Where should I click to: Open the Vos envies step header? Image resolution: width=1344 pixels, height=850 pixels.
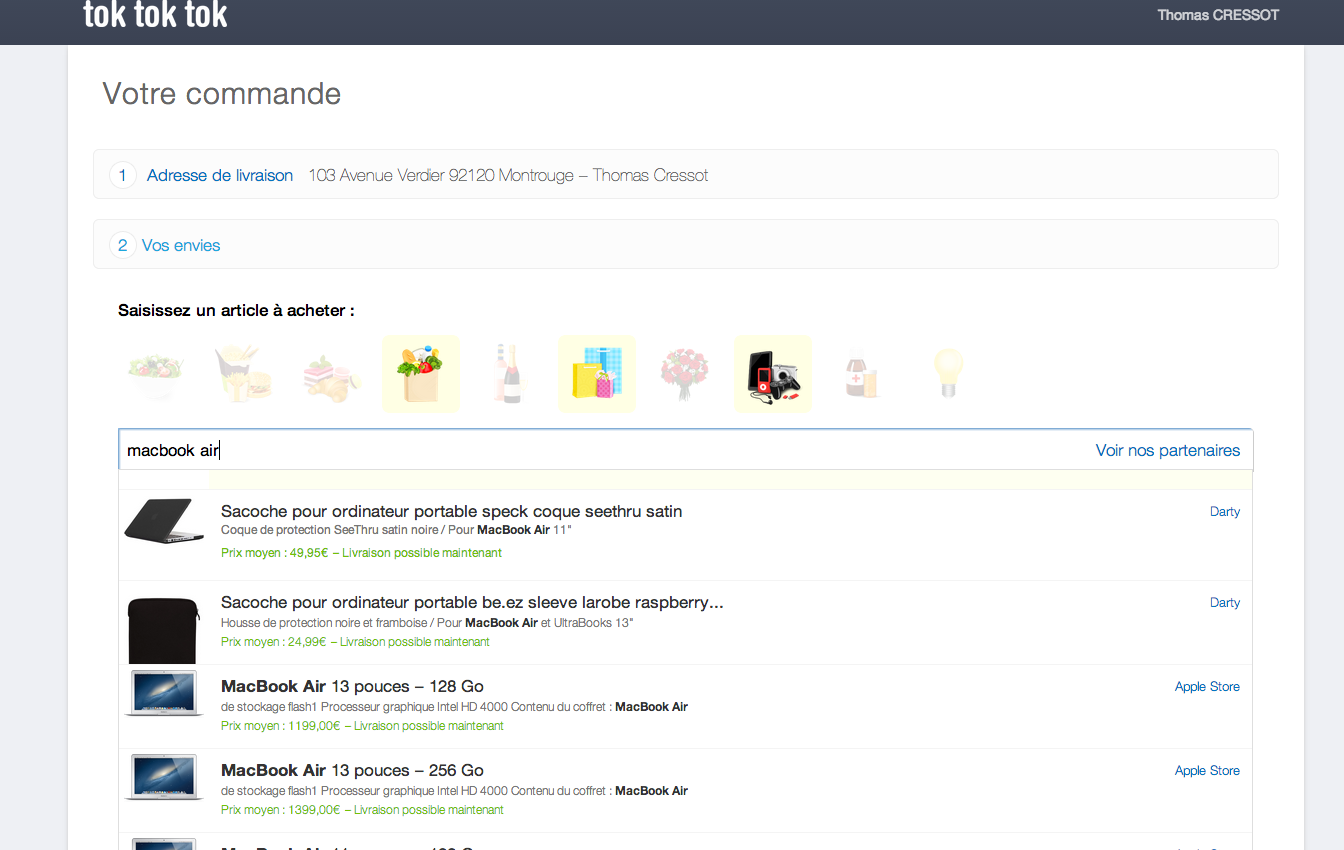point(181,245)
